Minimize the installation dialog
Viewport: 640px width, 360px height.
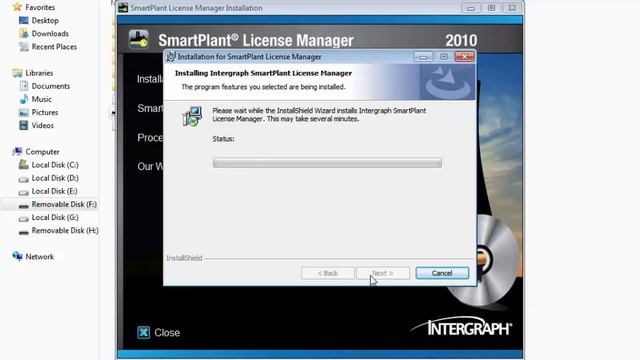pos(423,57)
